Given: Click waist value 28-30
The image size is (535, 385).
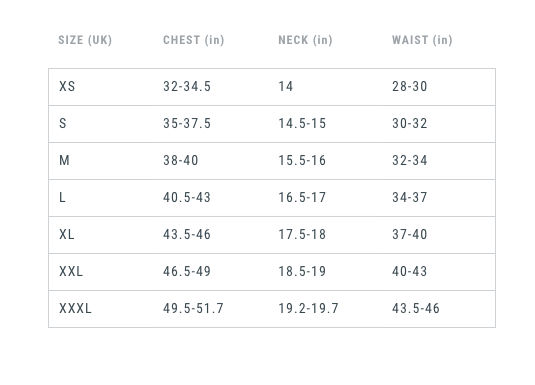Looking at the screenshot, I should [x=409, y=86].
